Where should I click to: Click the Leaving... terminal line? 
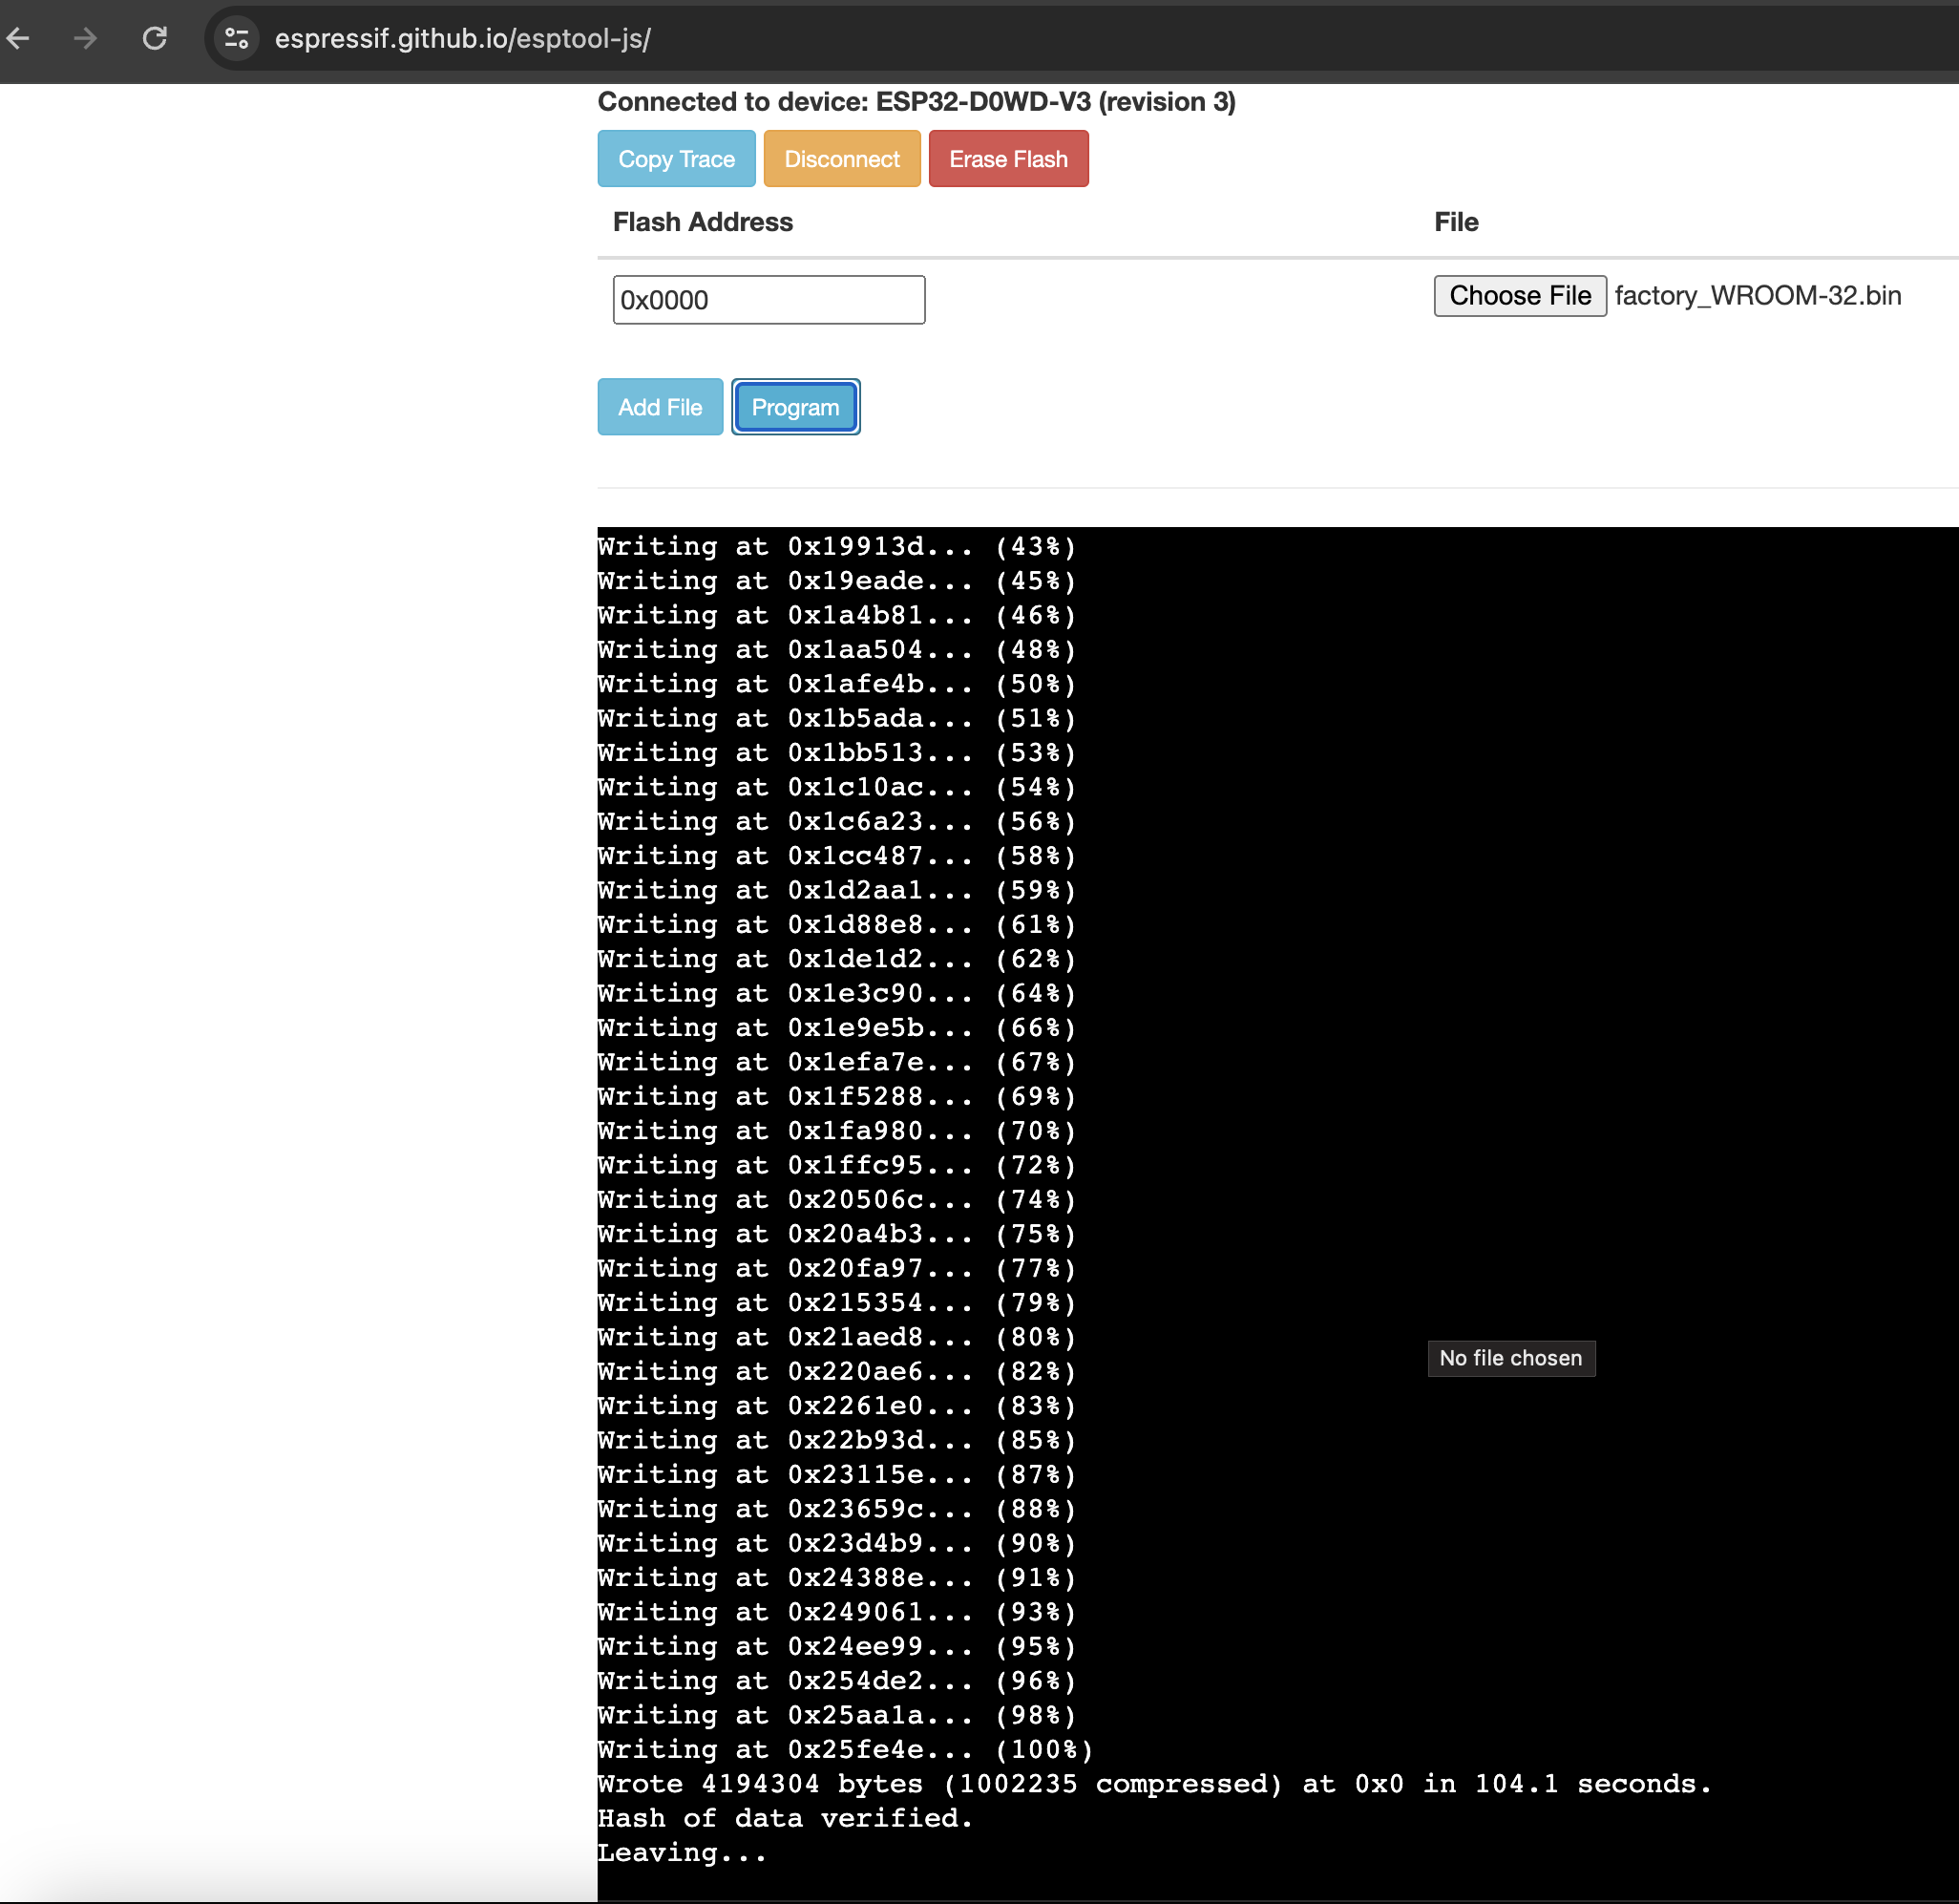coord(682,1853)
